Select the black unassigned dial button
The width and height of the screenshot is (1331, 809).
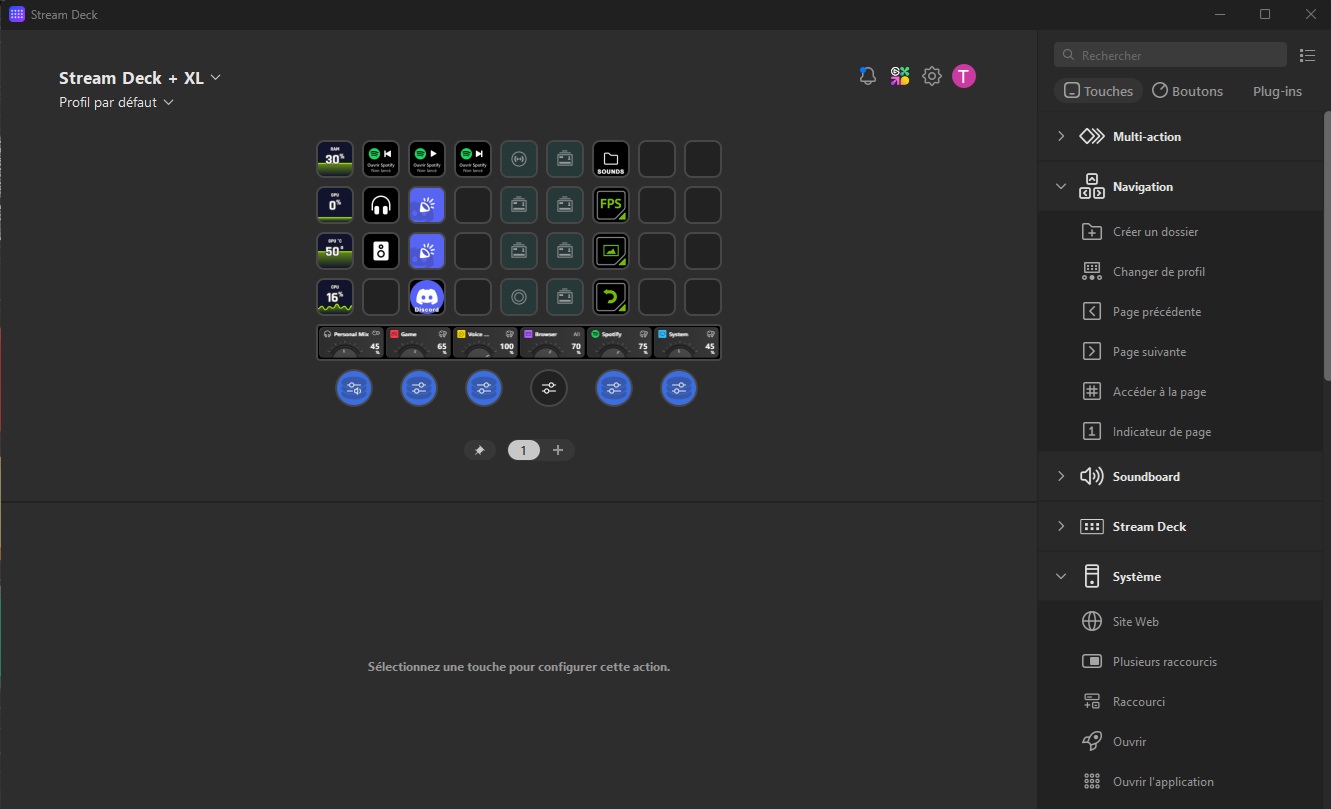[x=548, y=388]
